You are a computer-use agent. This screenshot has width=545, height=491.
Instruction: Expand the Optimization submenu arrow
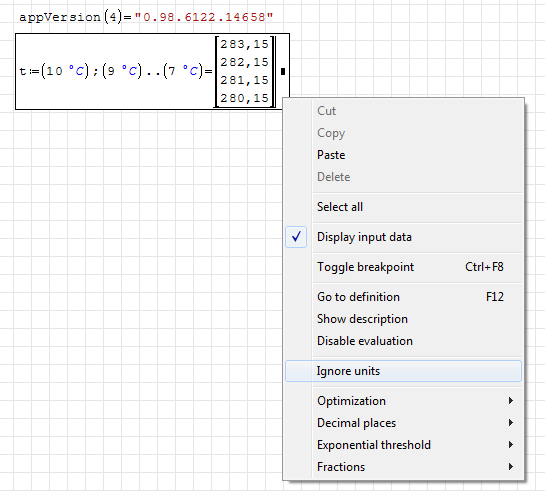click(511, 401)
